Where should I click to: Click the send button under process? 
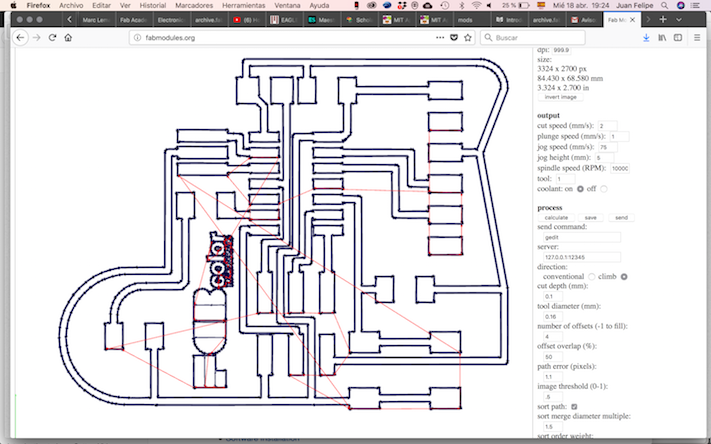pos(621,217)
